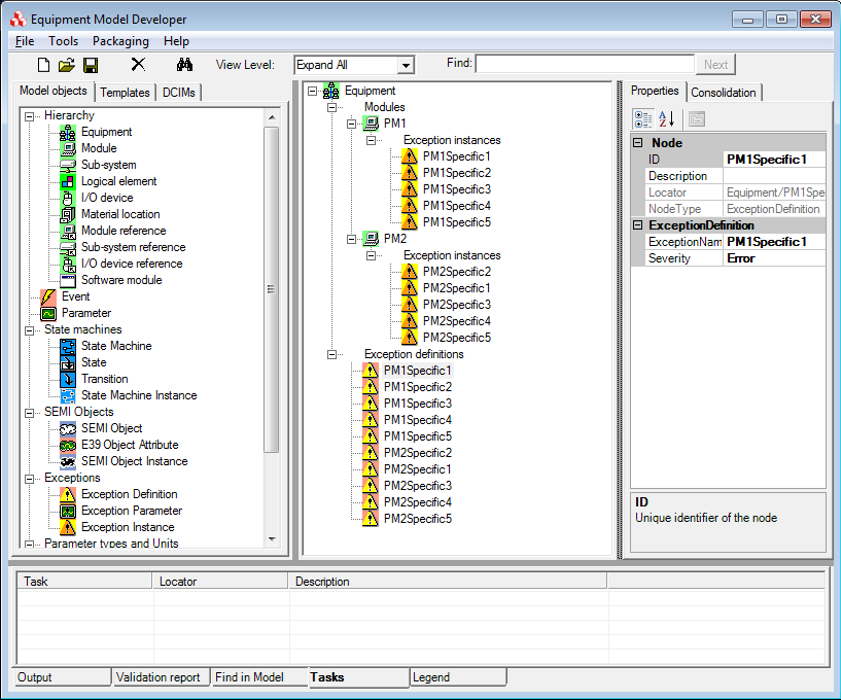This screenshot has width=841, height=700.
Task: Click the binoculars Find icon
Action: click(184, 65)
